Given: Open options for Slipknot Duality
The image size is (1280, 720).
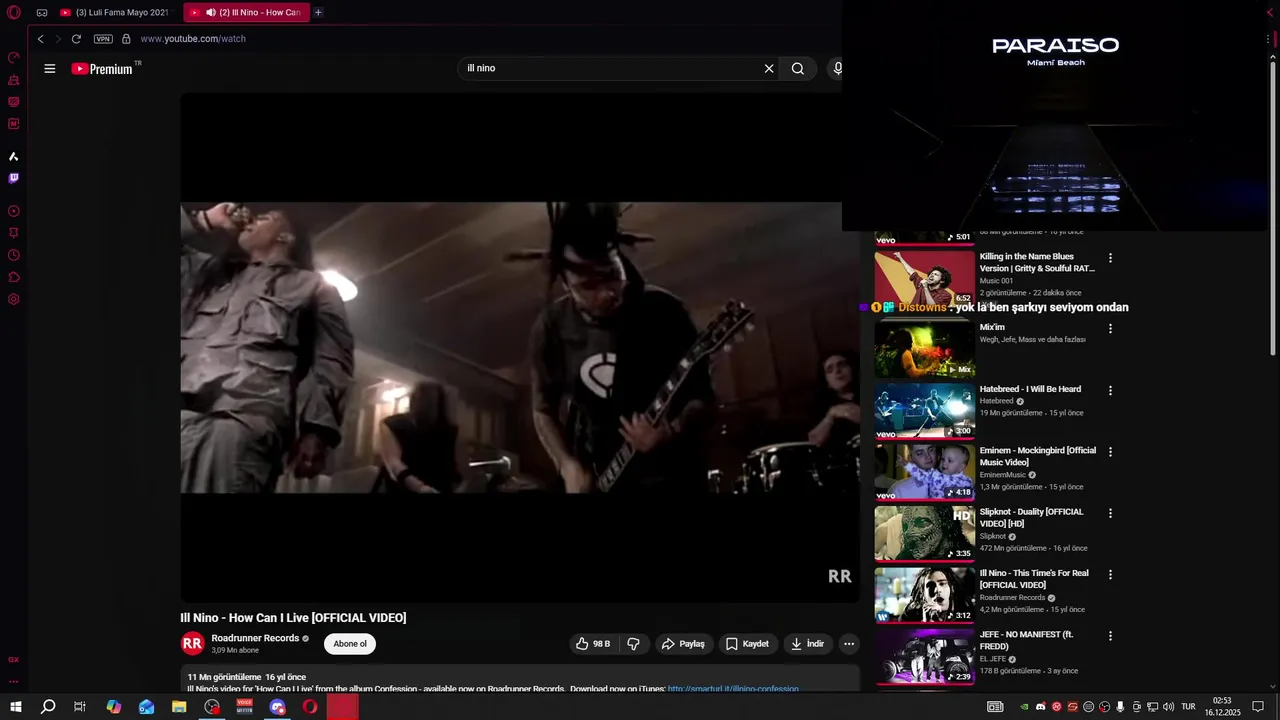Looking at the screenshot, I should (1110, 513).
